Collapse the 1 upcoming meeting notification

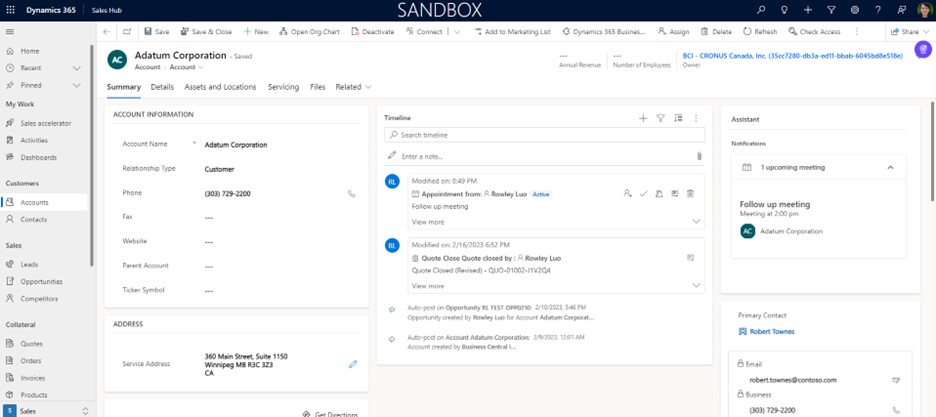click(890, 168)
